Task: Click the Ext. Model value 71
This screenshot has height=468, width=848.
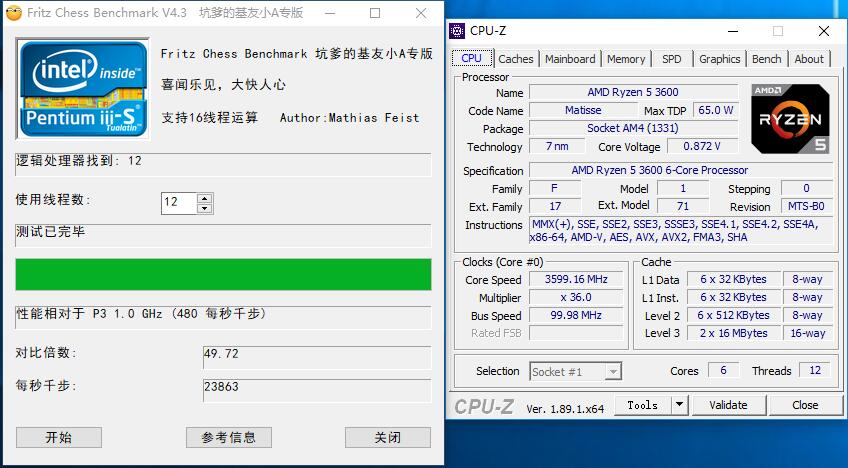Action: 683,206
